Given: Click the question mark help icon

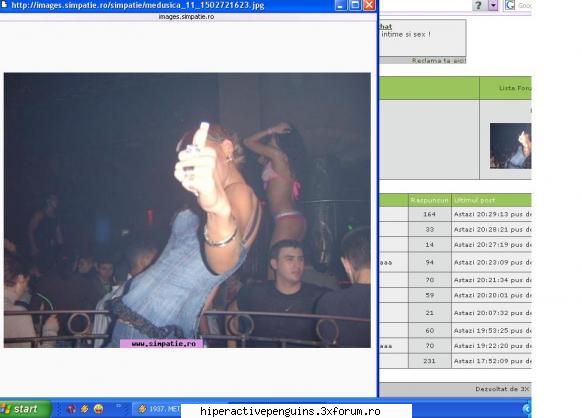Looking at the screenshot, I should coord(478,5).
